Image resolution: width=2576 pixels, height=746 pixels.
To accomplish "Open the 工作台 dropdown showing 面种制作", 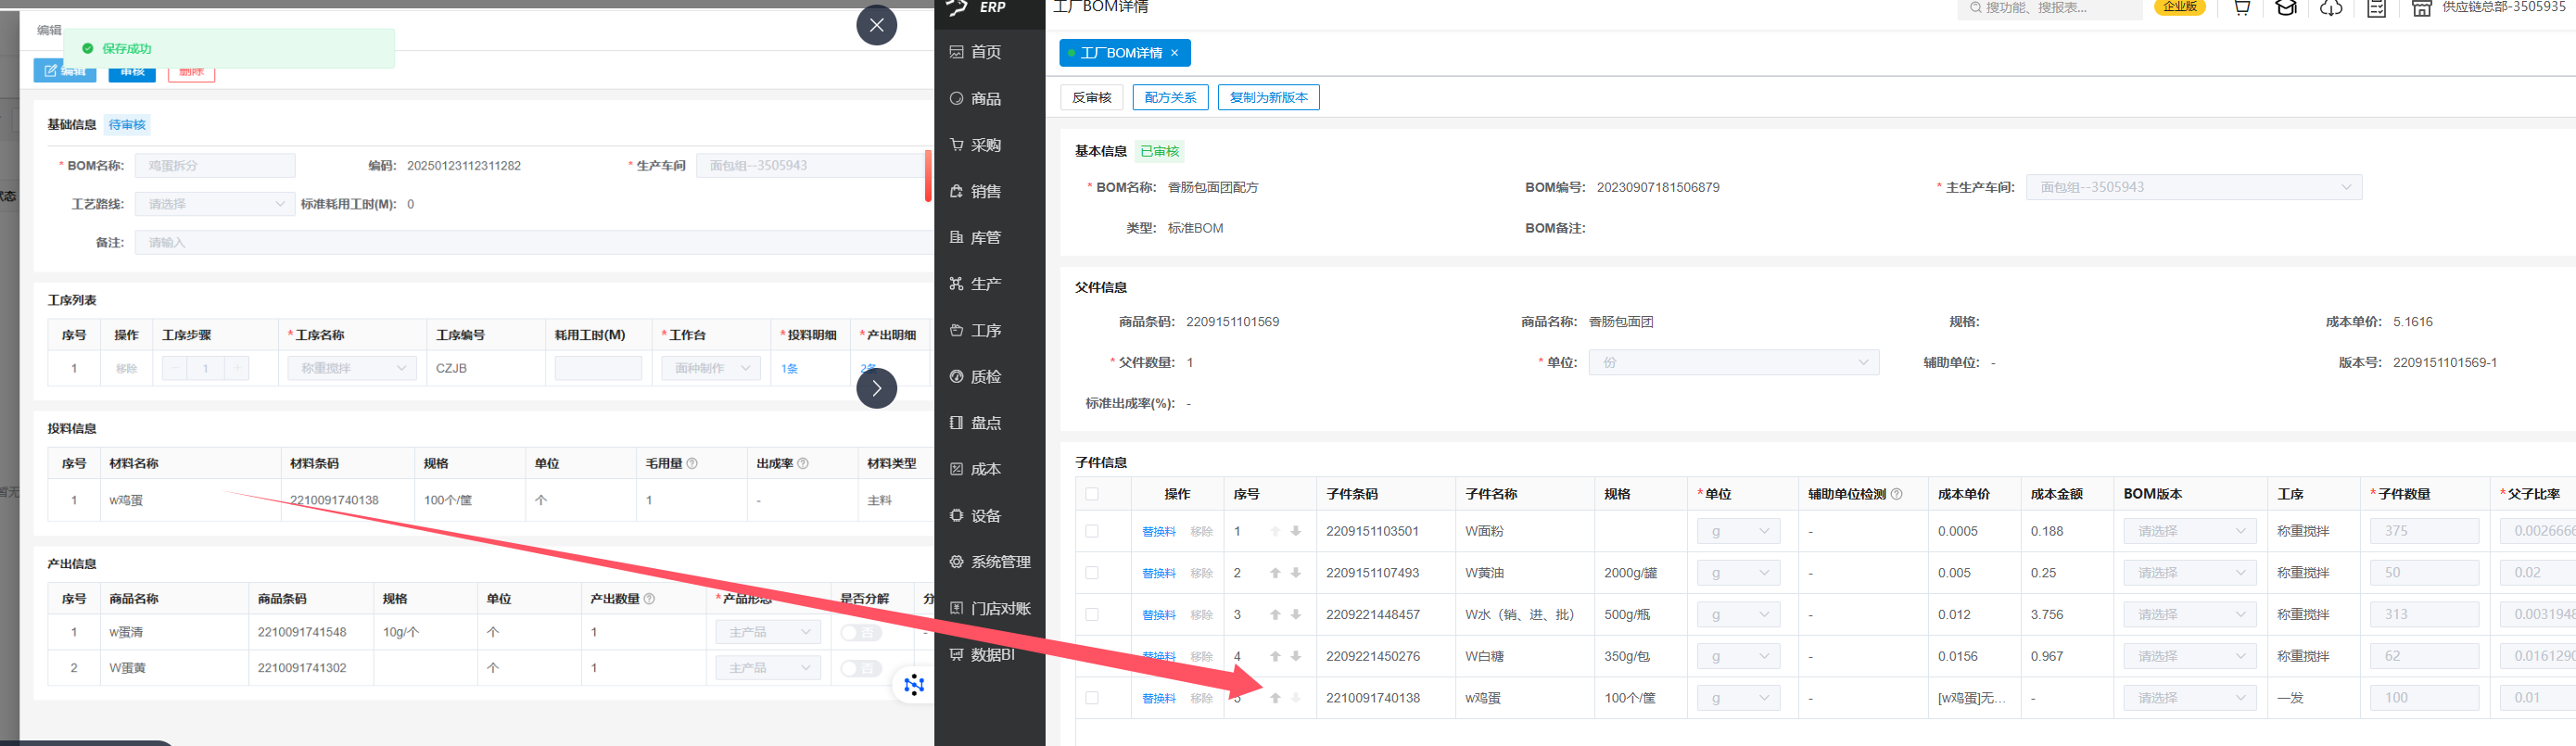I will click(711, 368).
